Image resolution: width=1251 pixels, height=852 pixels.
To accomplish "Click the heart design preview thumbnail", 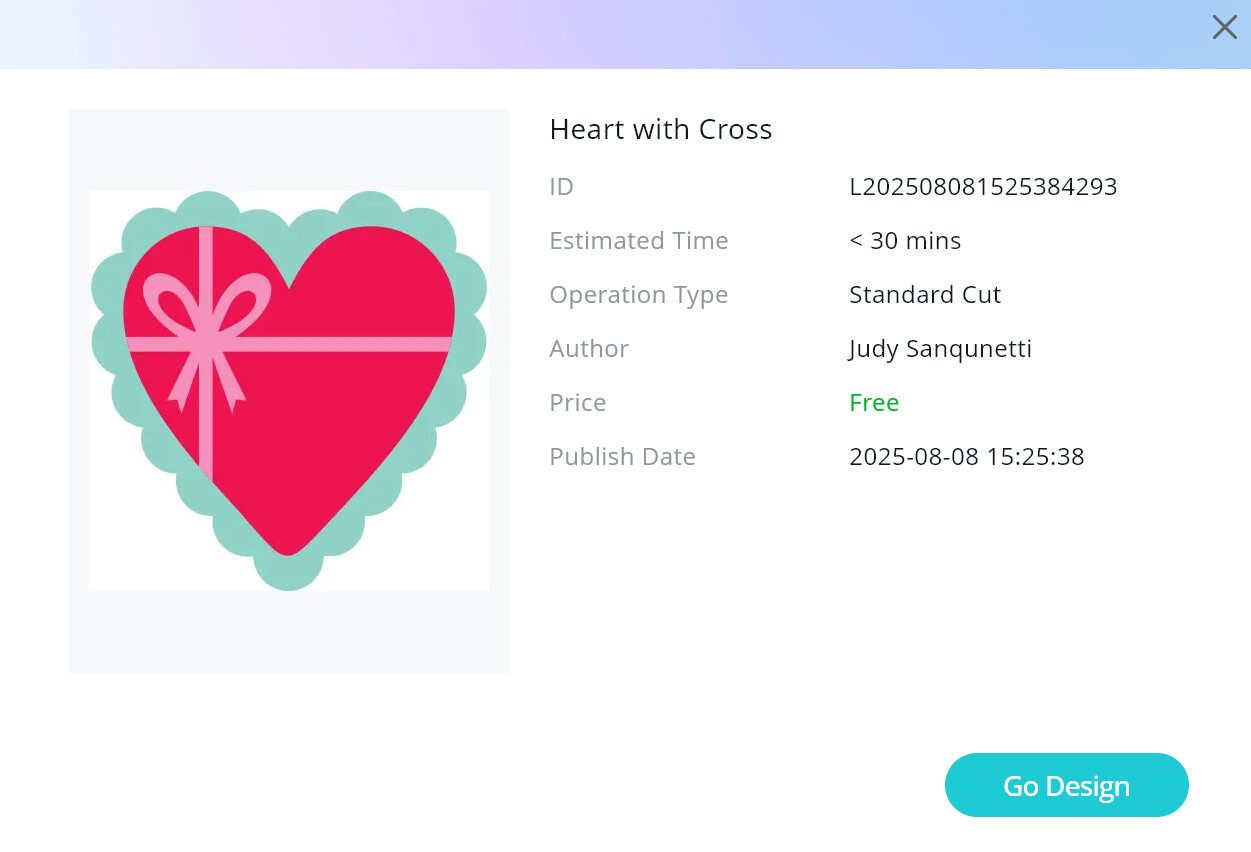I will pos(289,390).
